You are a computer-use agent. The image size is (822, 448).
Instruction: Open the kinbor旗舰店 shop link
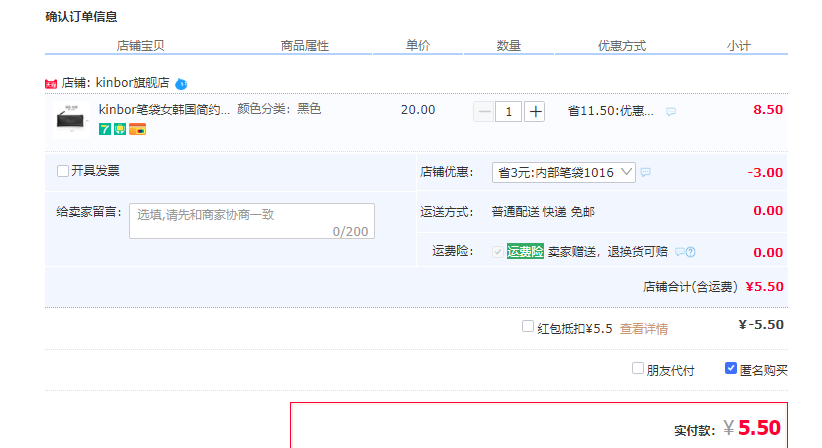pyautogui.click(x=133, y=83)
